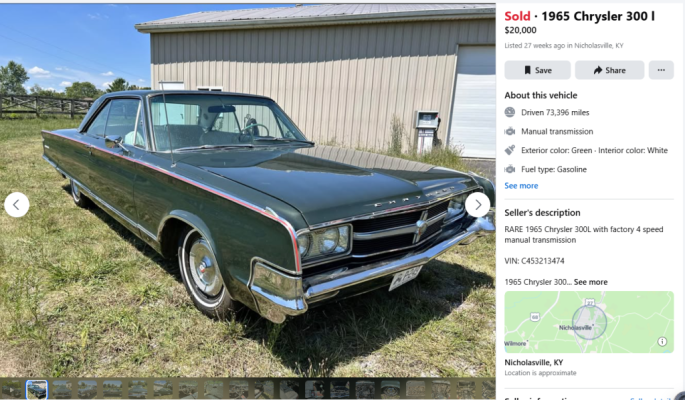Click the manual transmission icon
Image resolution: width=685 pixels, height=400 pixels.
click(x=510, y=131)
